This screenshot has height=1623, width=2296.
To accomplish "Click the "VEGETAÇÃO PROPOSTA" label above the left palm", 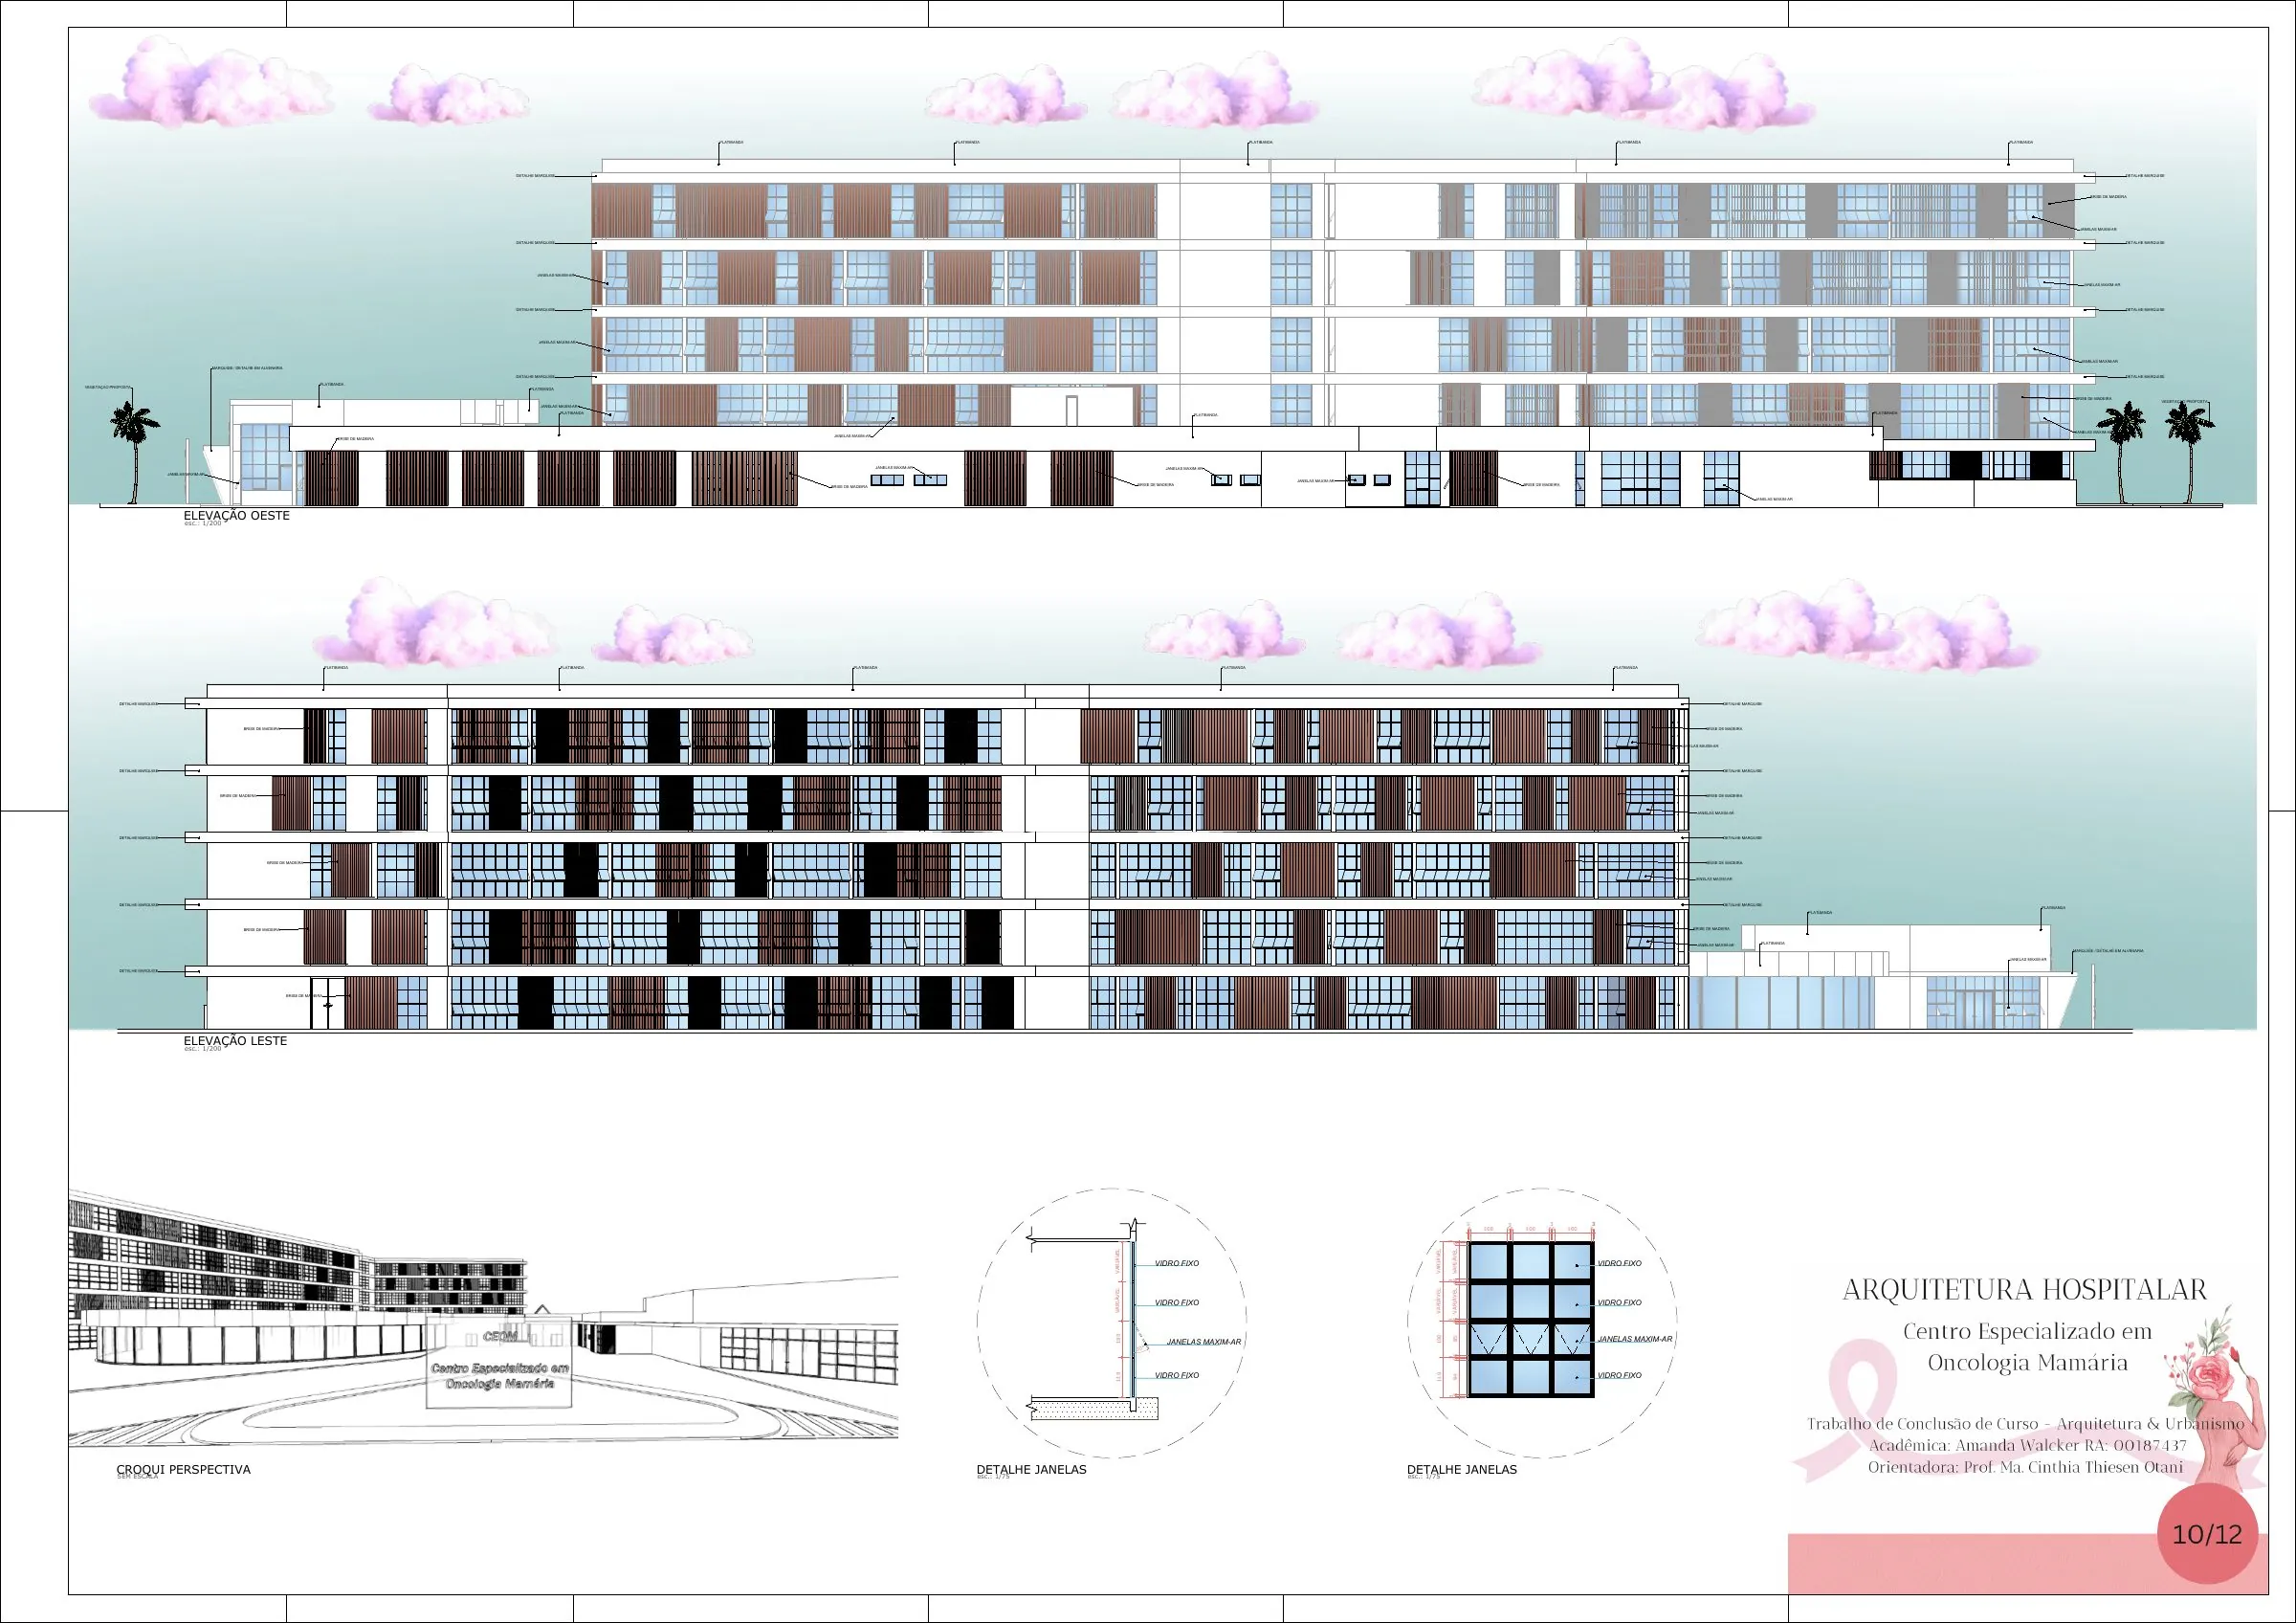I will pyautogui.click(x=107, y=388).
